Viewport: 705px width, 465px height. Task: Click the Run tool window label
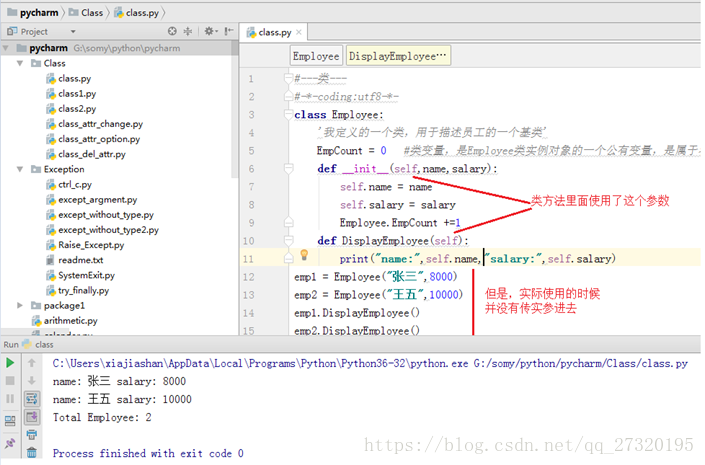tap(11, 344)
